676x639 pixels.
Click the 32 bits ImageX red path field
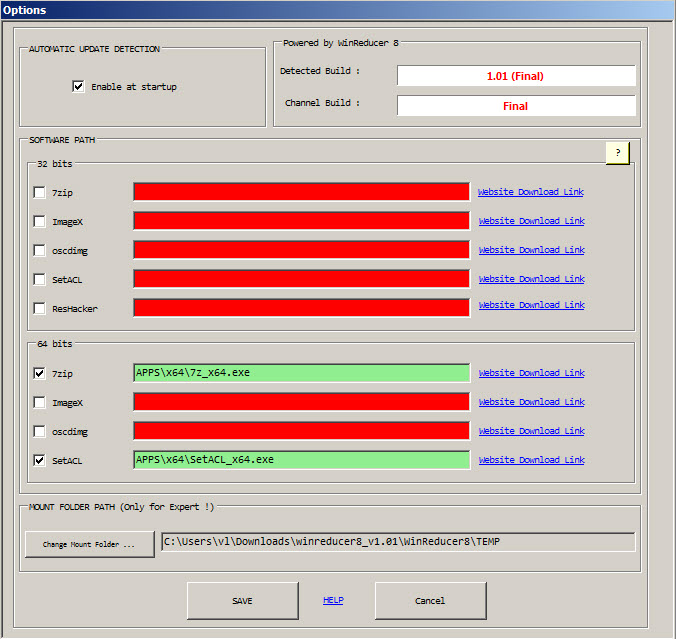tap(301, 221)
